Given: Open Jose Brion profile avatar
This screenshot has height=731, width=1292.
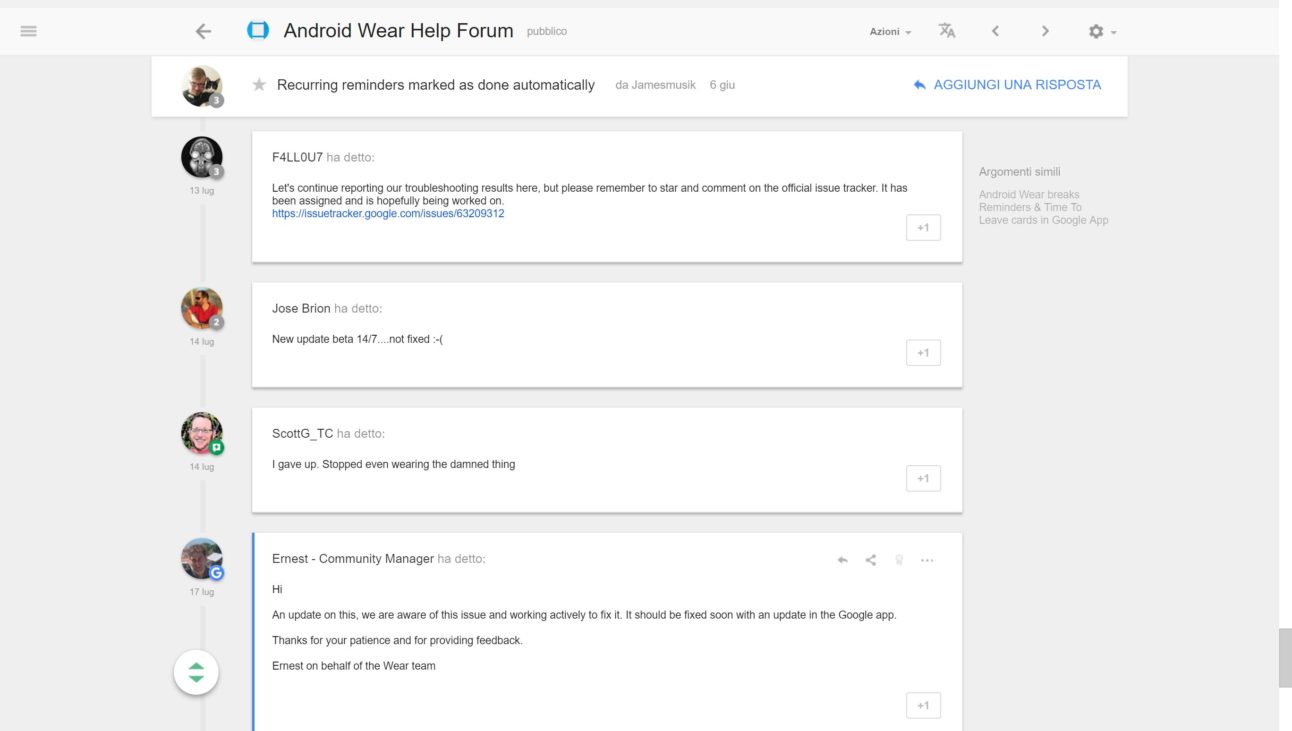Looking at the screenshot, I should (202, 309).
